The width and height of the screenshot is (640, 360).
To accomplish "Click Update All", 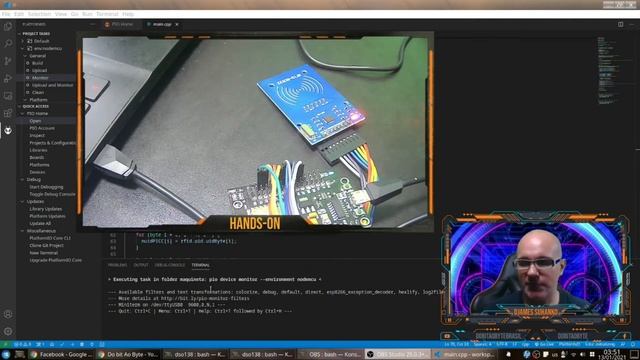I will tap(40, 224).
